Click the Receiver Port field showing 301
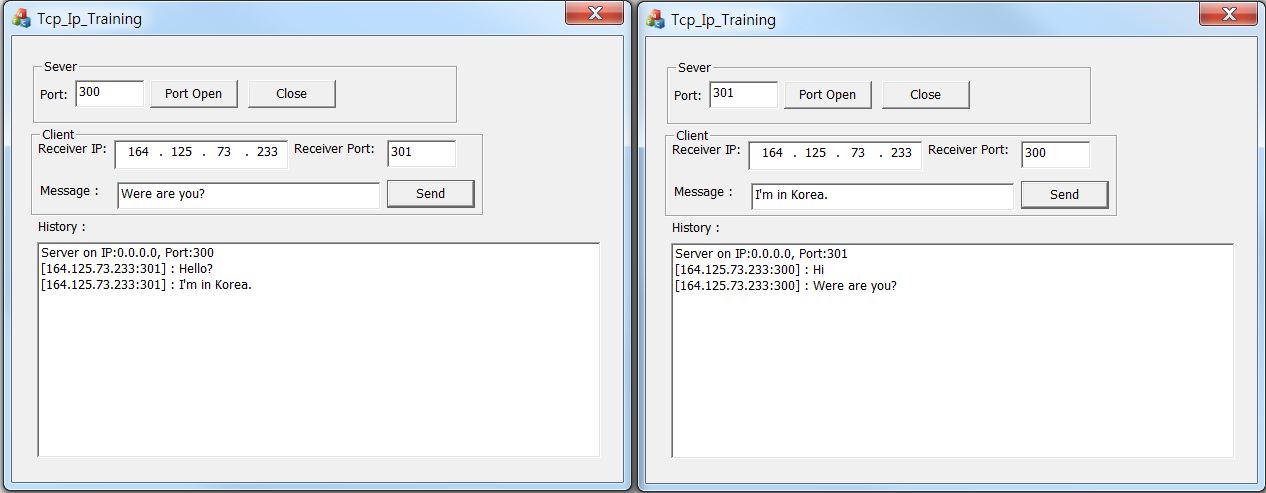Screen dimensions: 1266x493 click(422, 153)
